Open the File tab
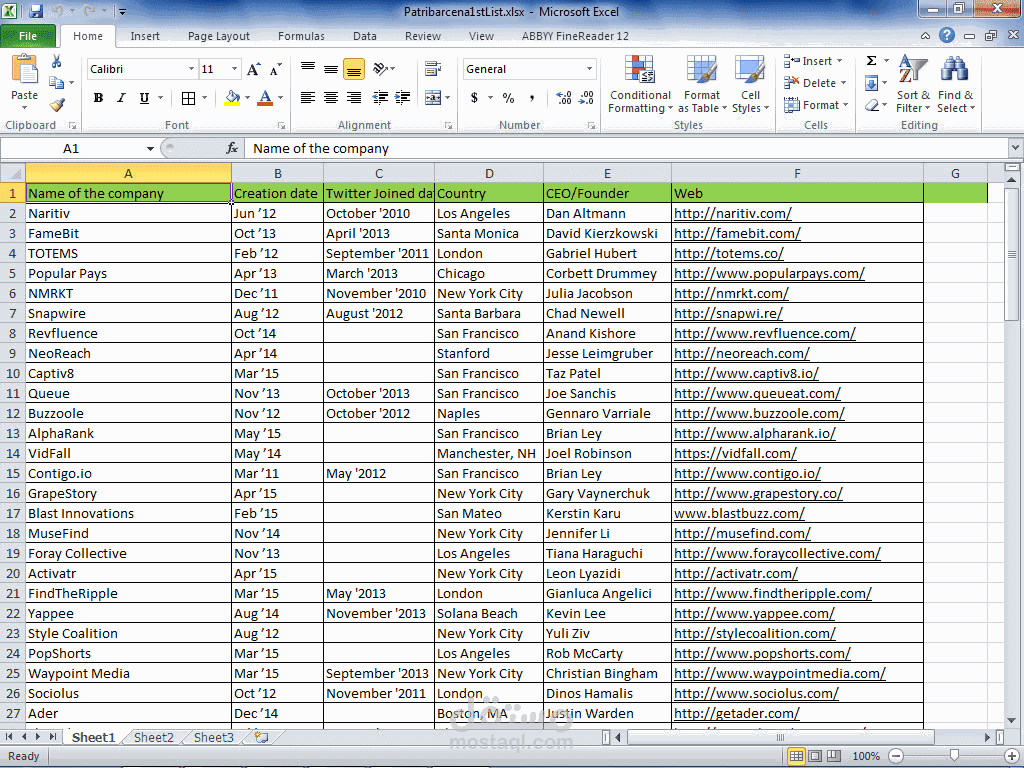The image size is (1024, 768). pos(28,36)
